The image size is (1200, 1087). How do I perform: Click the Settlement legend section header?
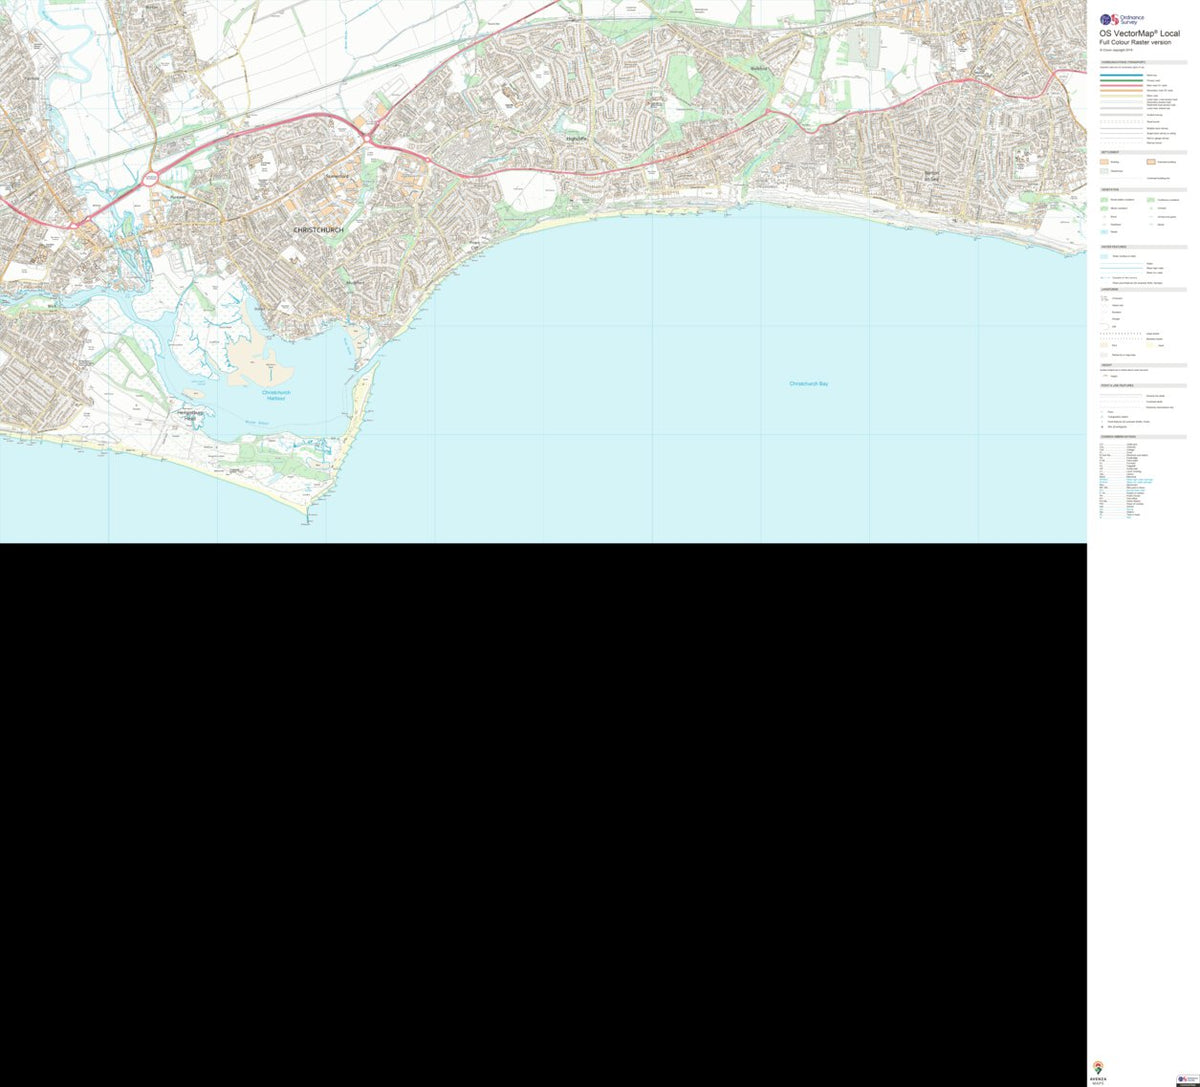tap(1143, 152)
